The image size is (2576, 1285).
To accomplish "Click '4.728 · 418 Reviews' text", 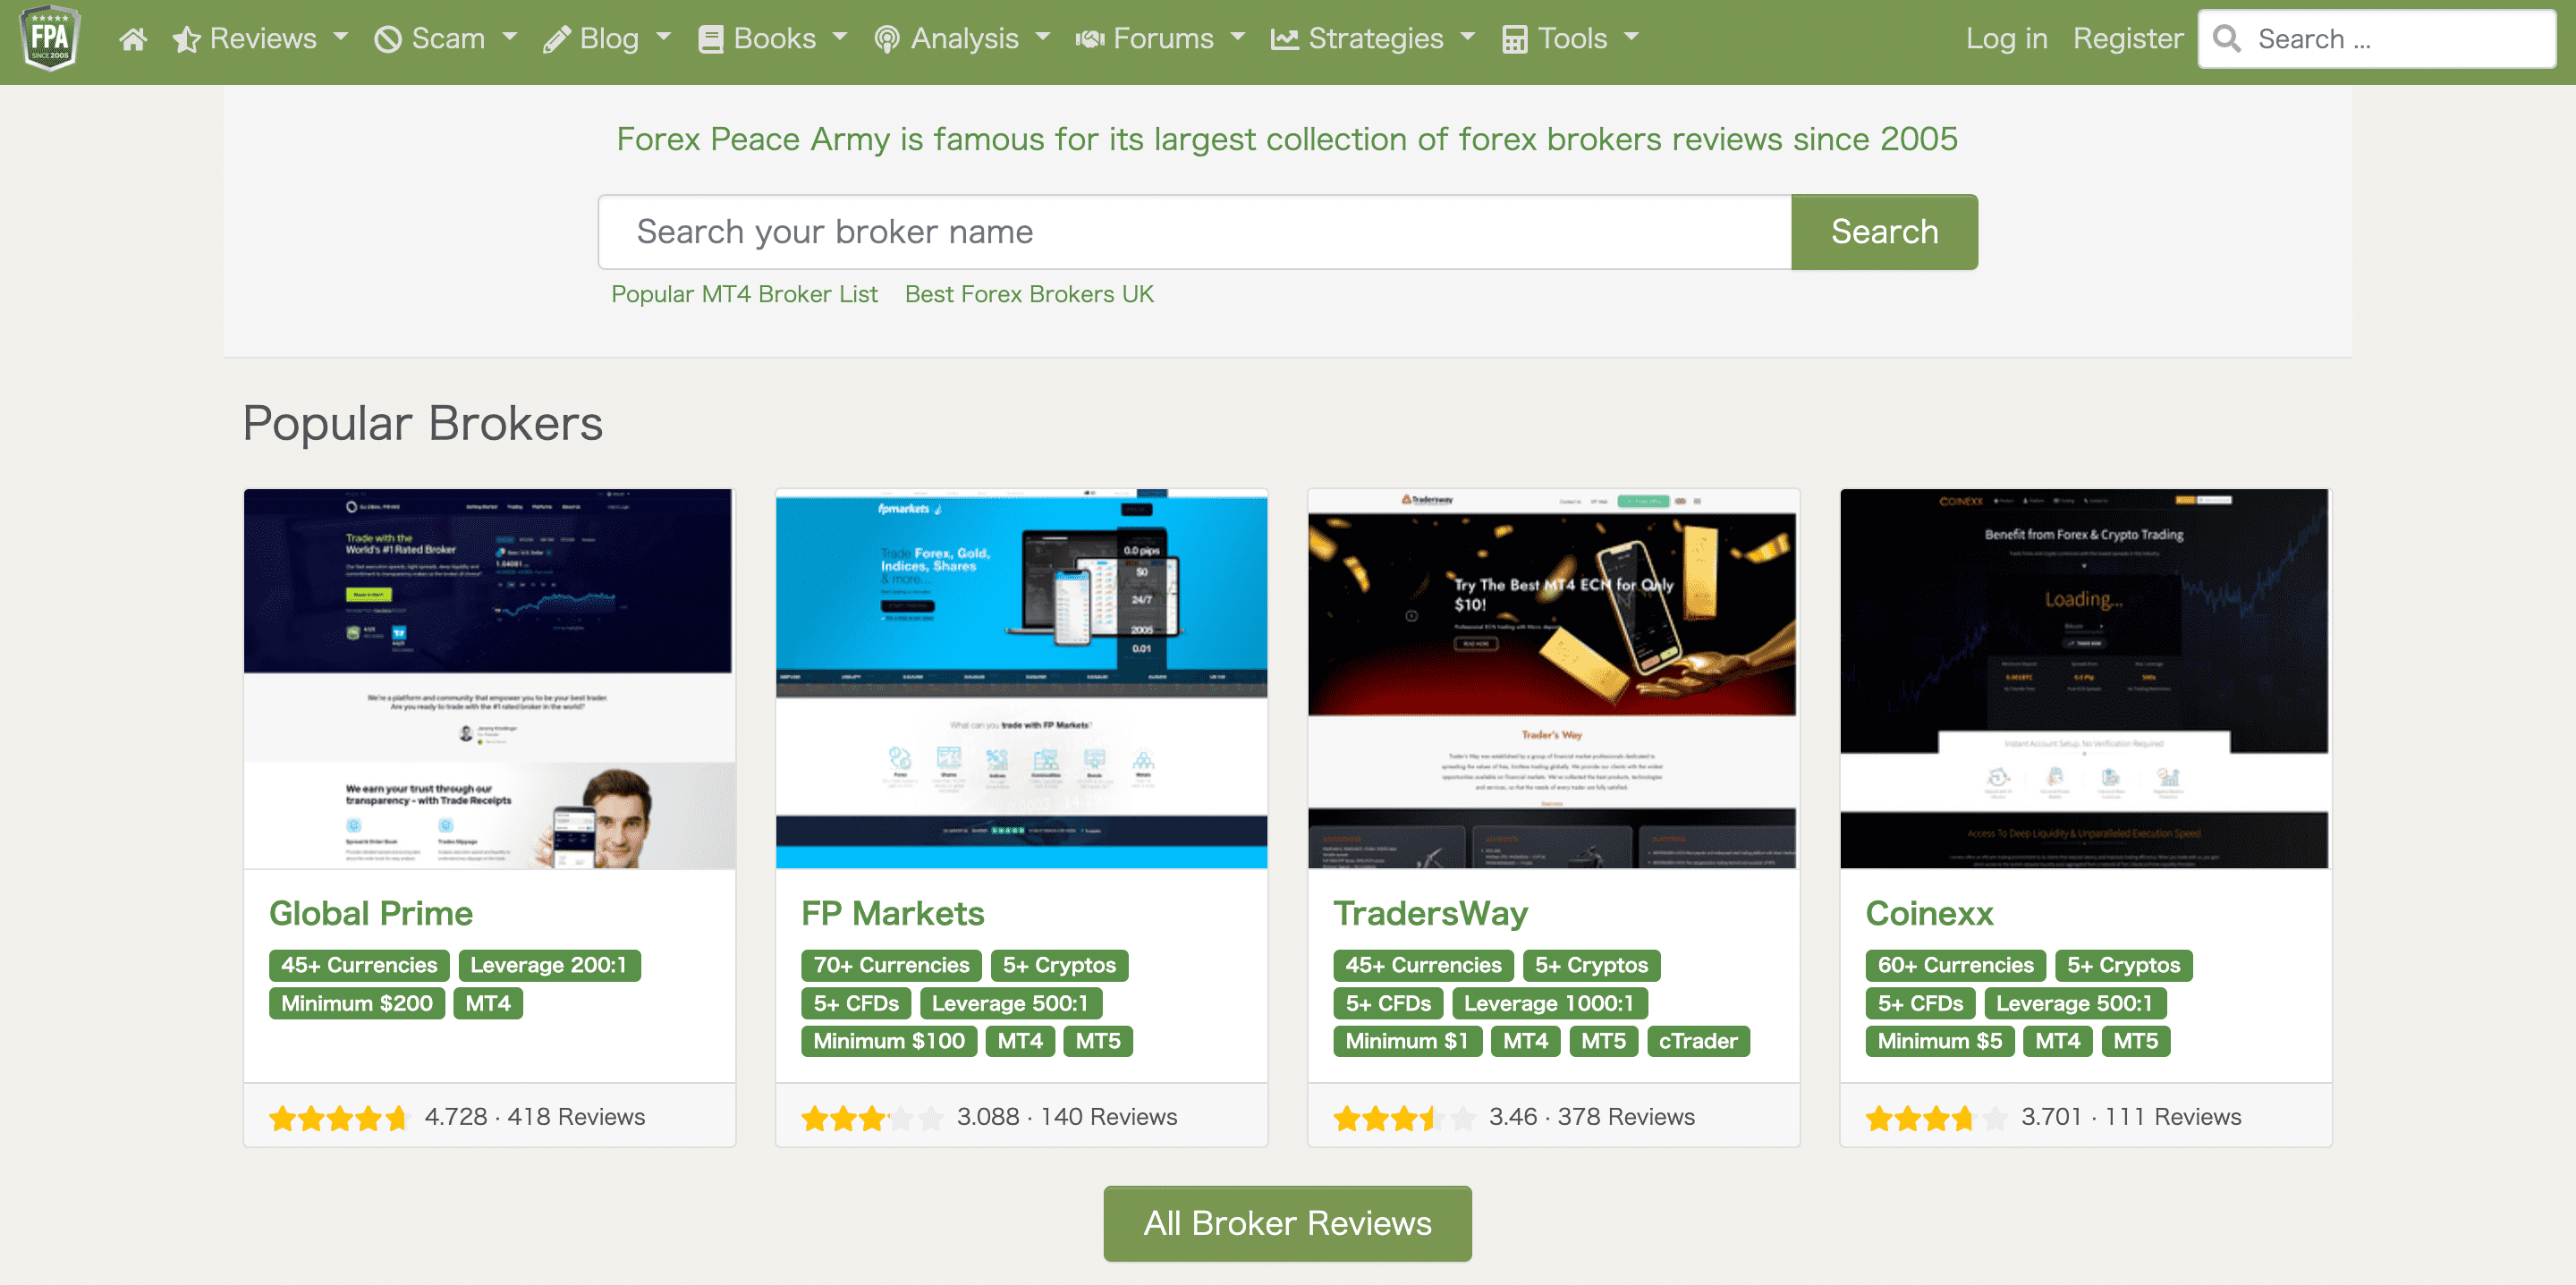I will tap(535, 1117).
